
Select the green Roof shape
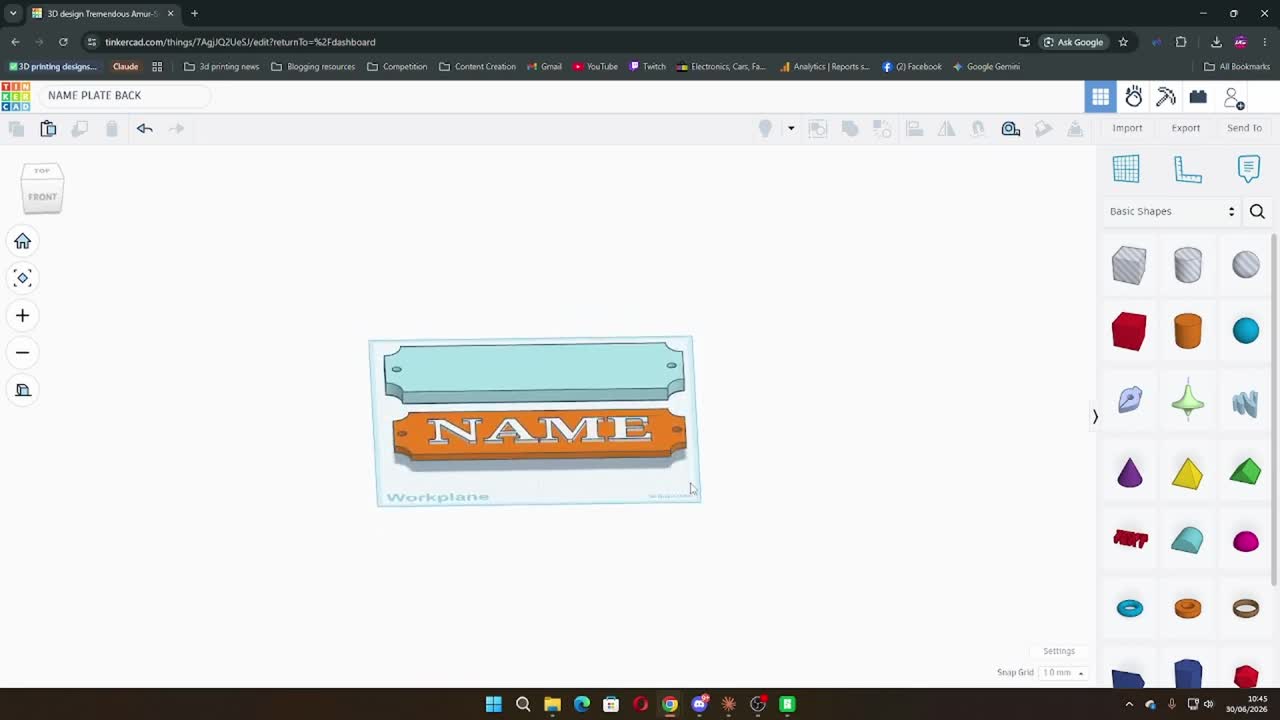1245,472
